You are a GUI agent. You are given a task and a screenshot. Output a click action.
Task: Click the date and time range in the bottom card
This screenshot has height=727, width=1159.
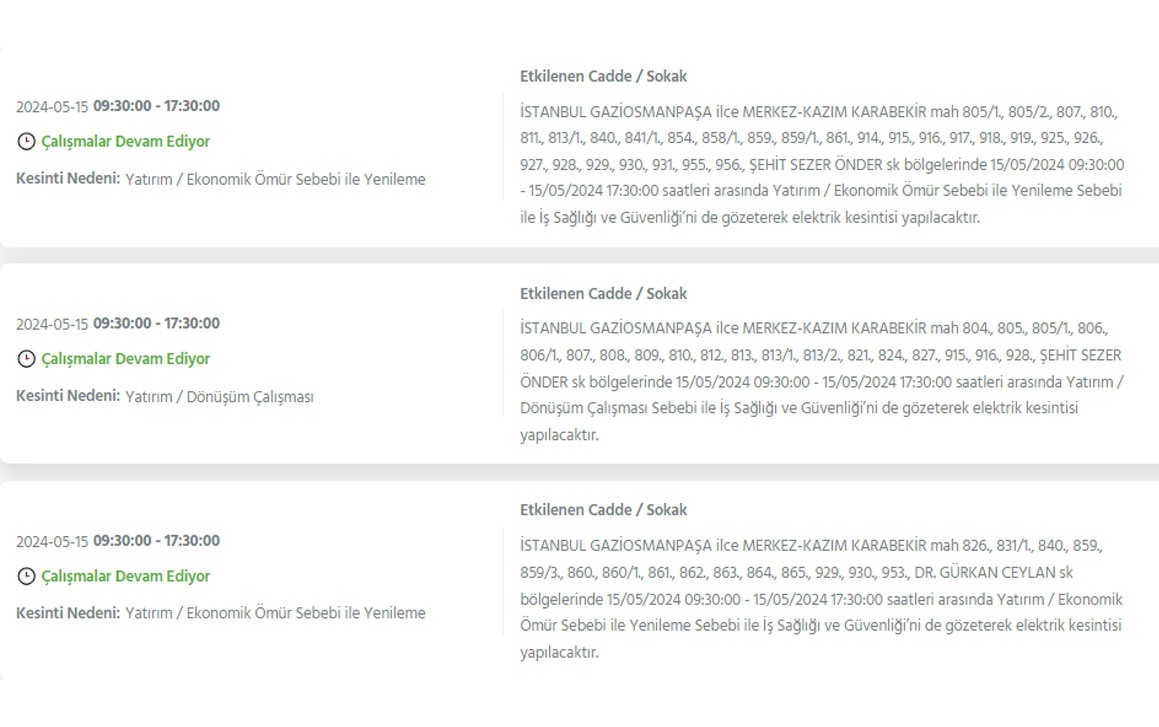coord(118,541)
